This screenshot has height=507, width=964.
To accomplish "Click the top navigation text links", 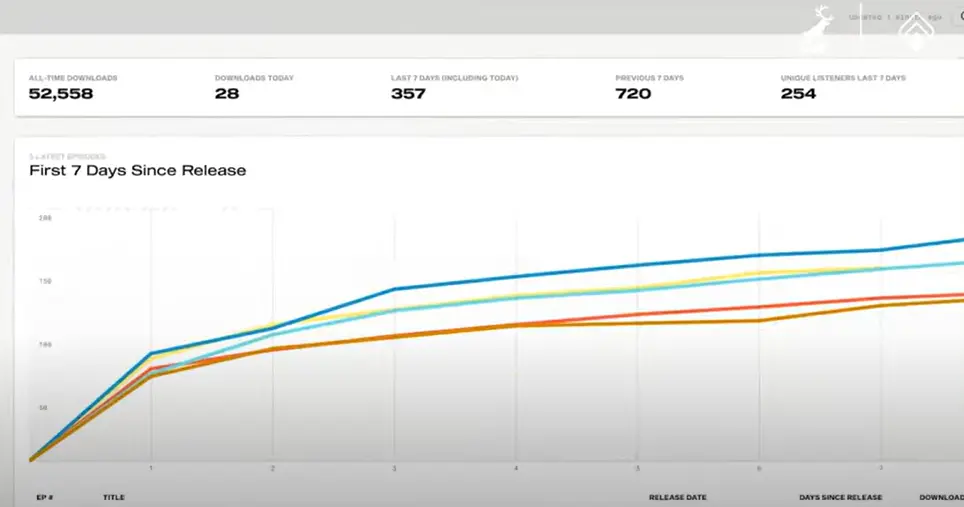I will (893, 17).
